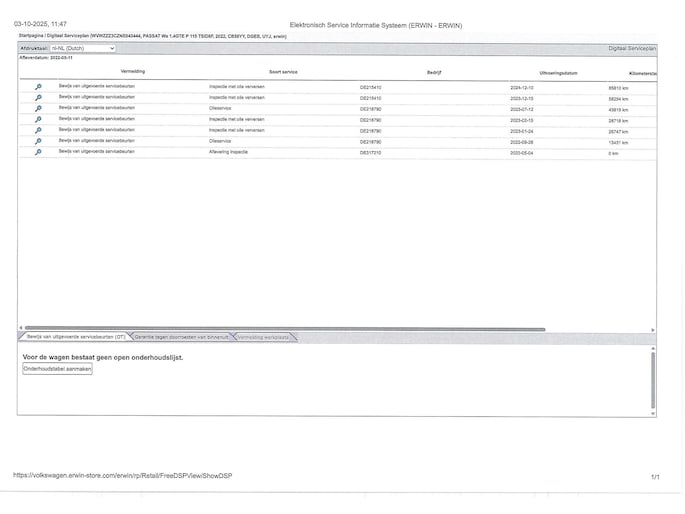Click the Vermelding column header

132,72
